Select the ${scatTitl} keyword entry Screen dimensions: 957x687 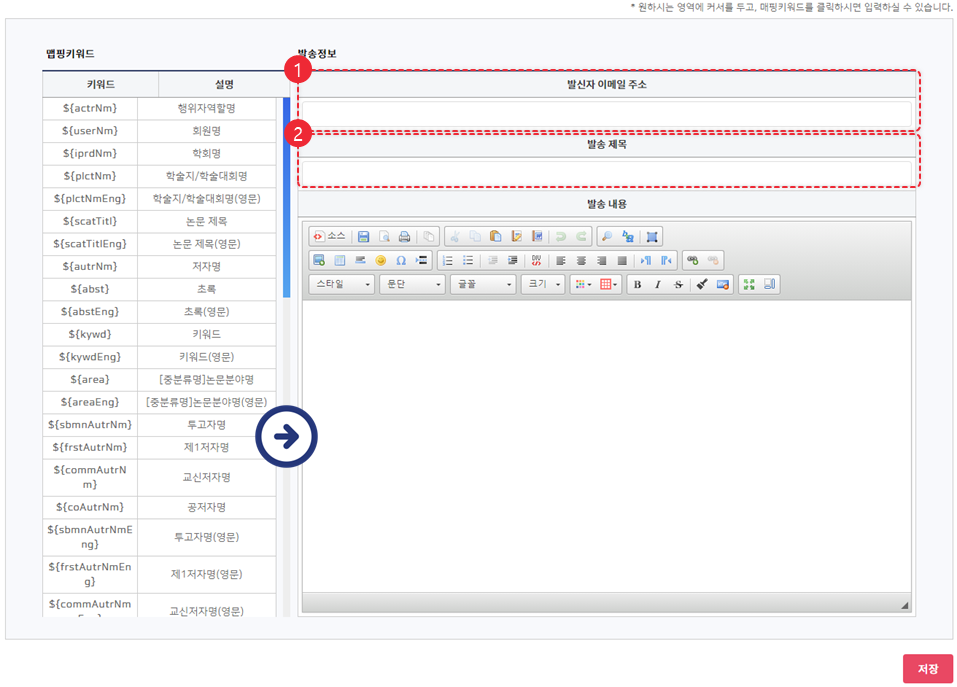pos(90,221)
